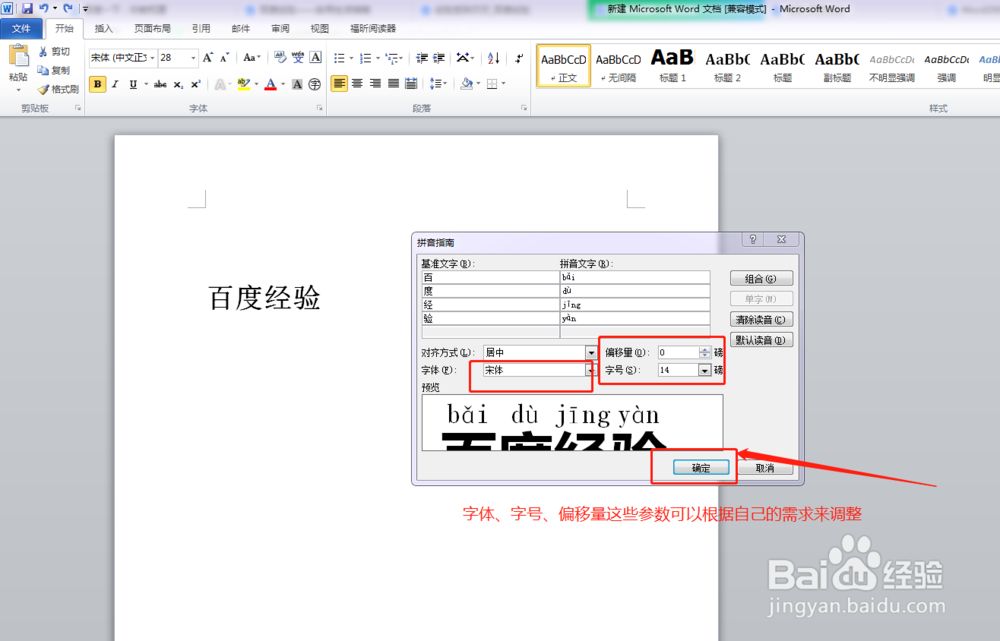The width and height of the screenshot is (1000, 641).
Task: Click the Redo icon in quick access toolbar
Action: click(x=68, y=8)
